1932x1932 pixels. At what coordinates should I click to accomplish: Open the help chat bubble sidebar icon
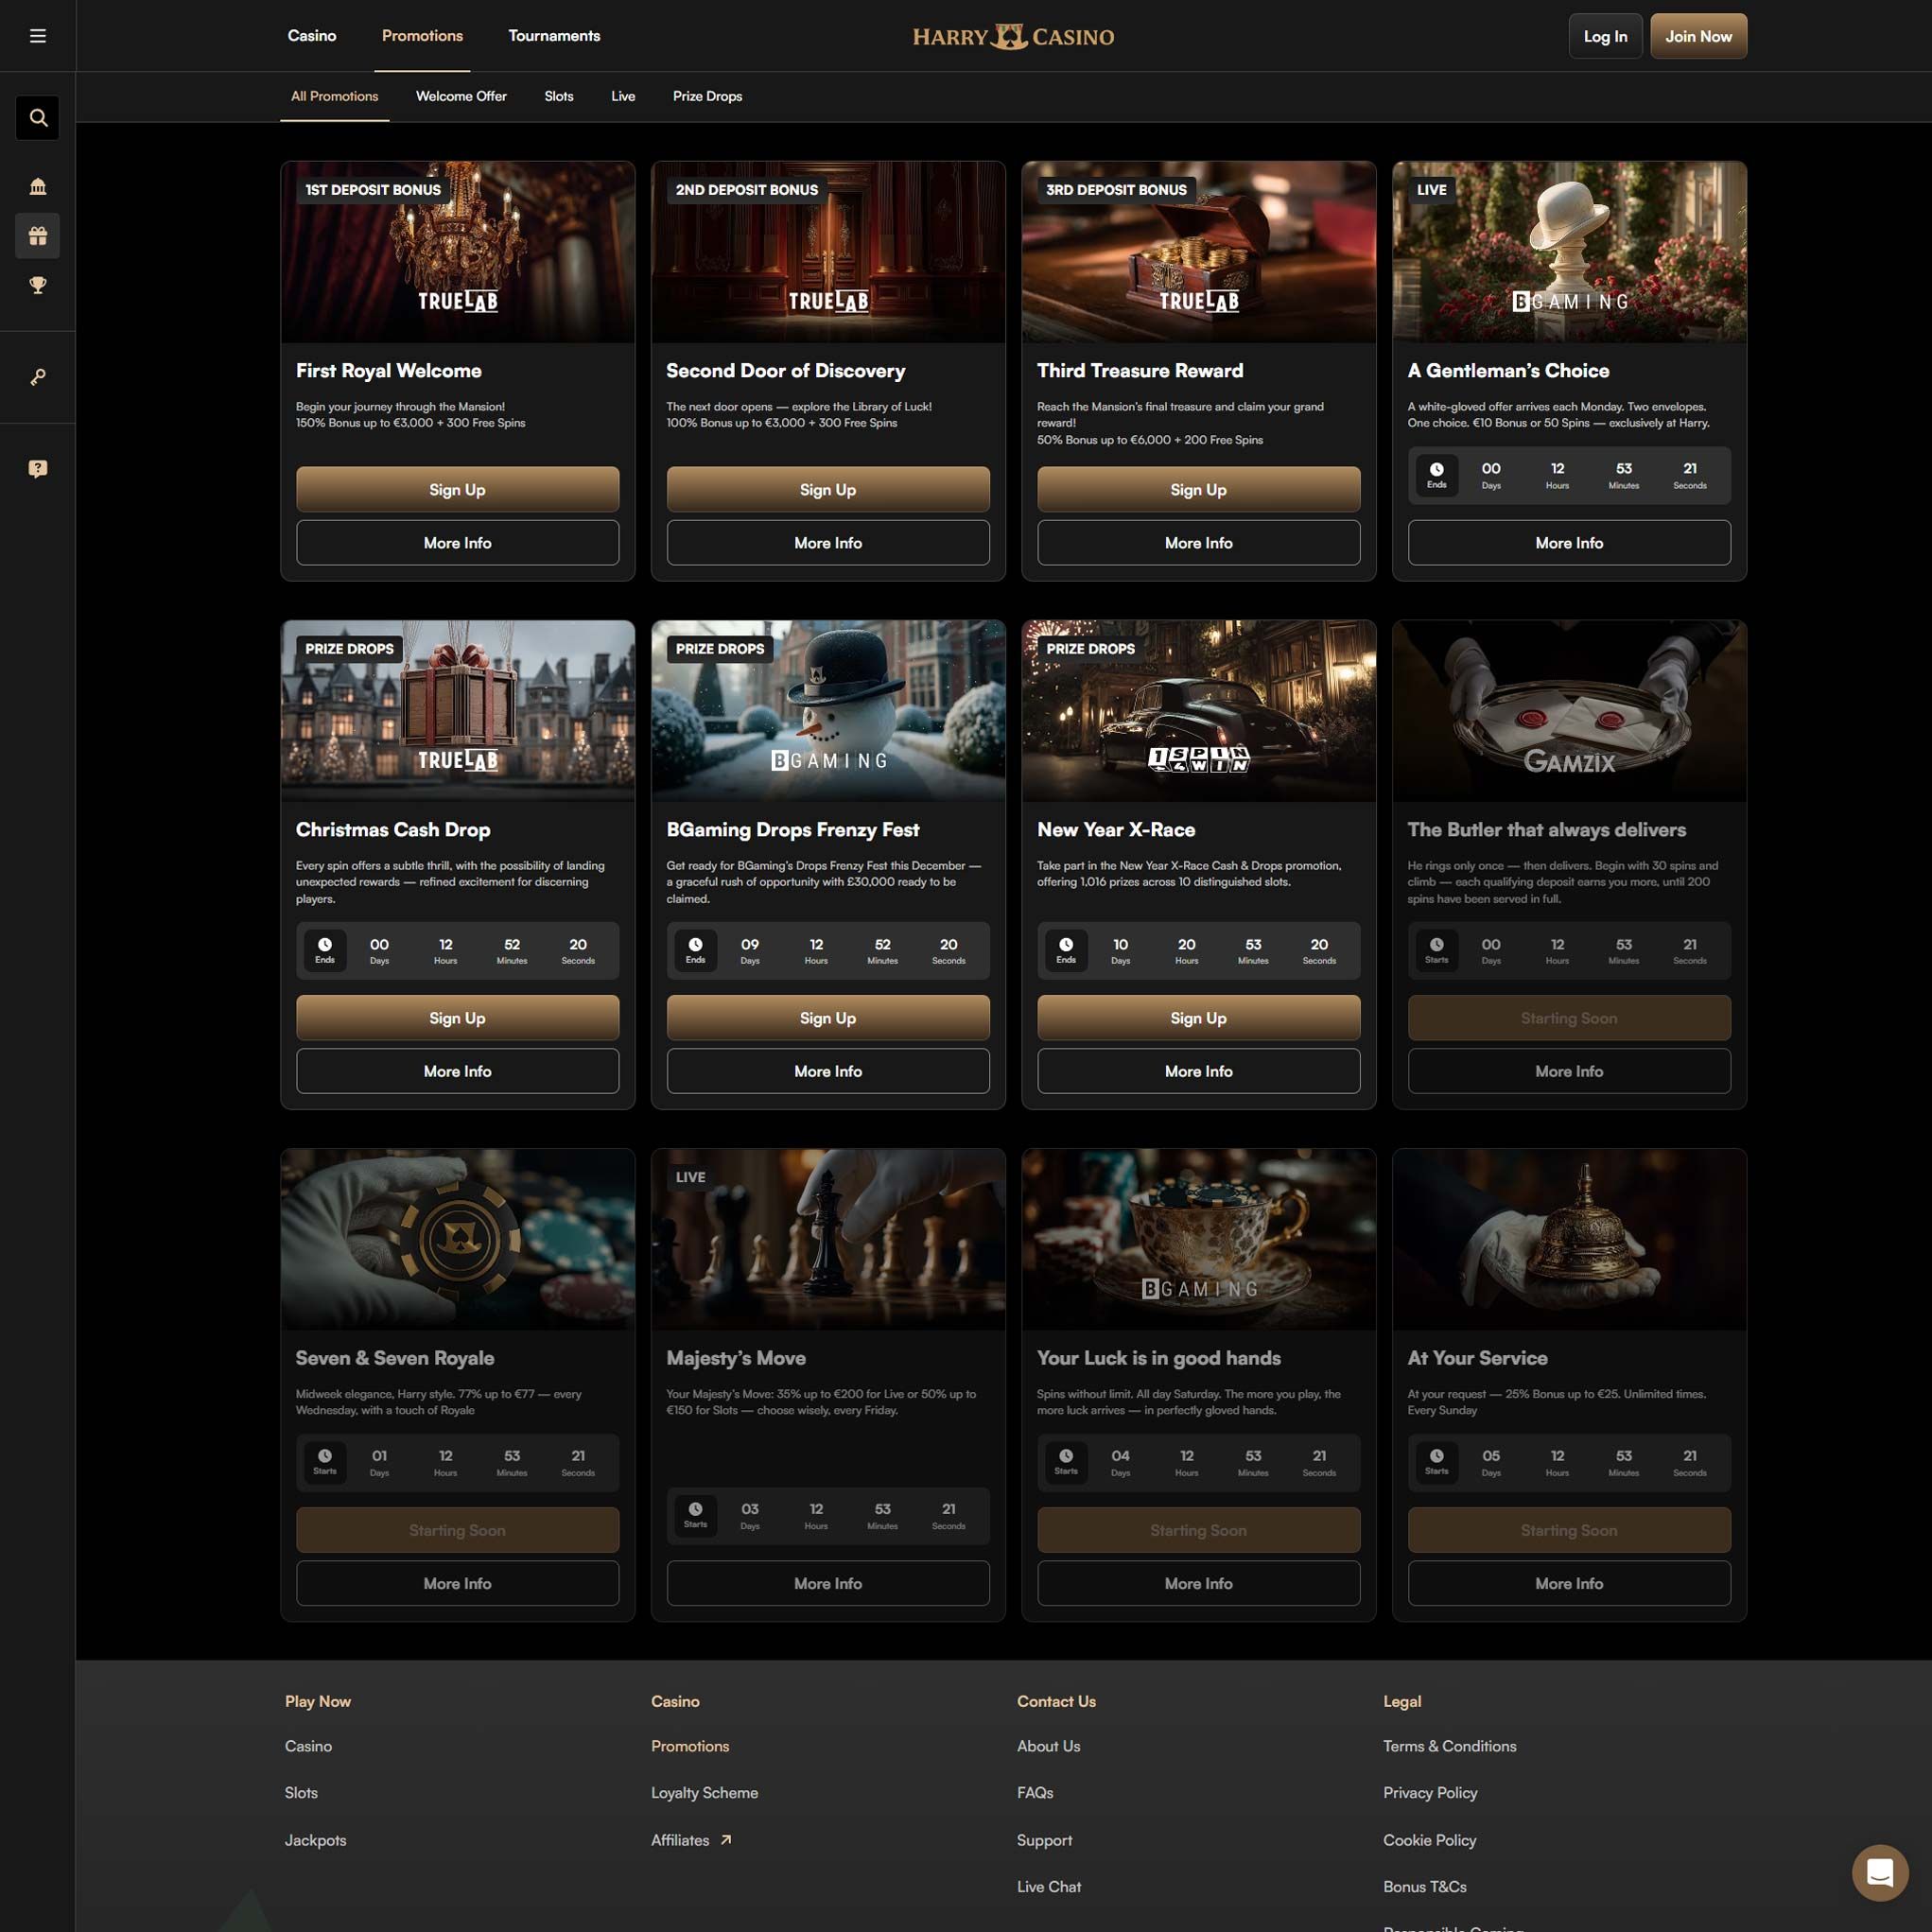(x=38, y=469)
